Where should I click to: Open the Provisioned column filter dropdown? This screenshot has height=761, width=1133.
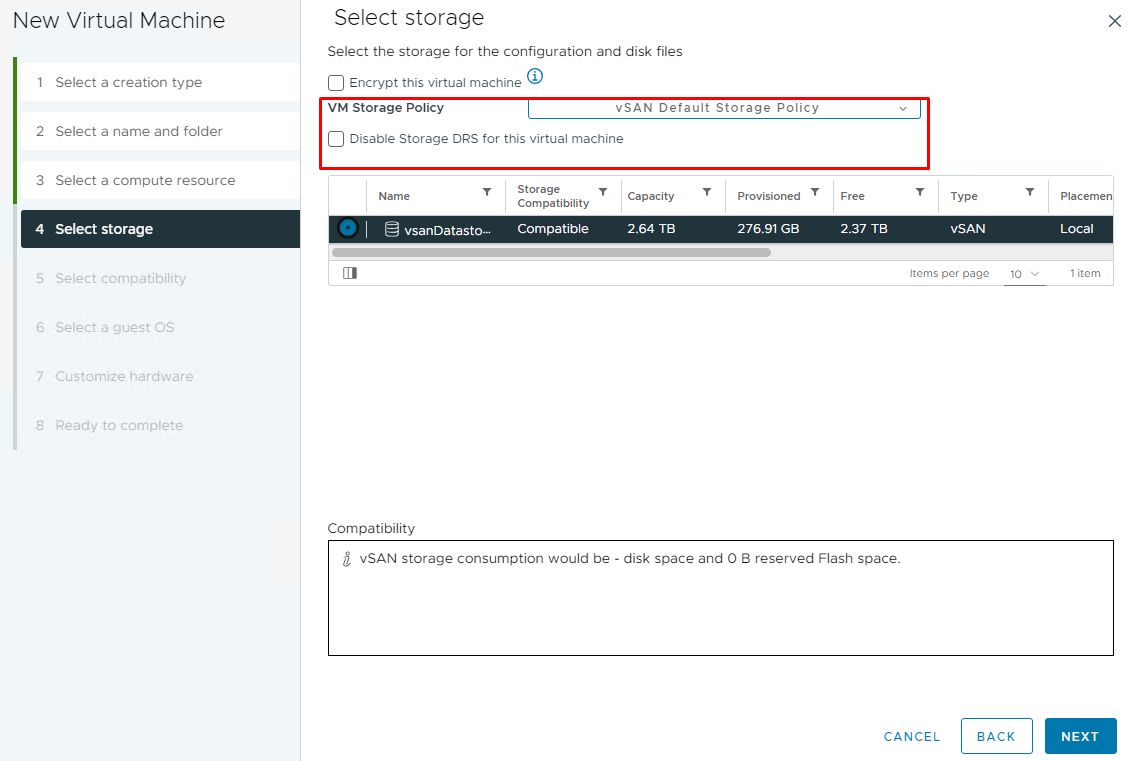[x=815, y=193]
